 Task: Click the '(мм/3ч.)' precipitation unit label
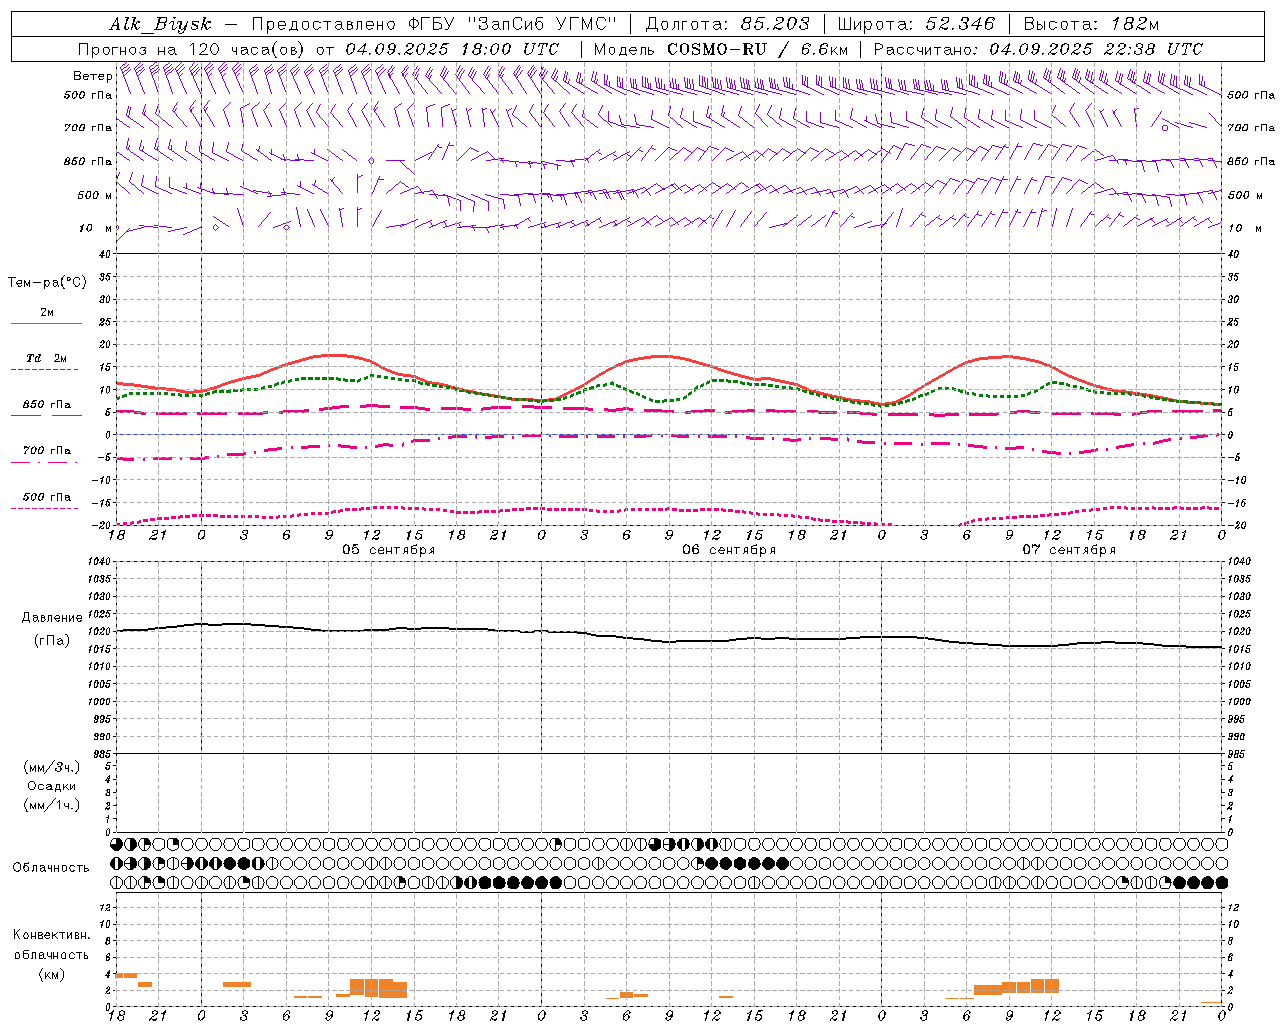[52, 767]
